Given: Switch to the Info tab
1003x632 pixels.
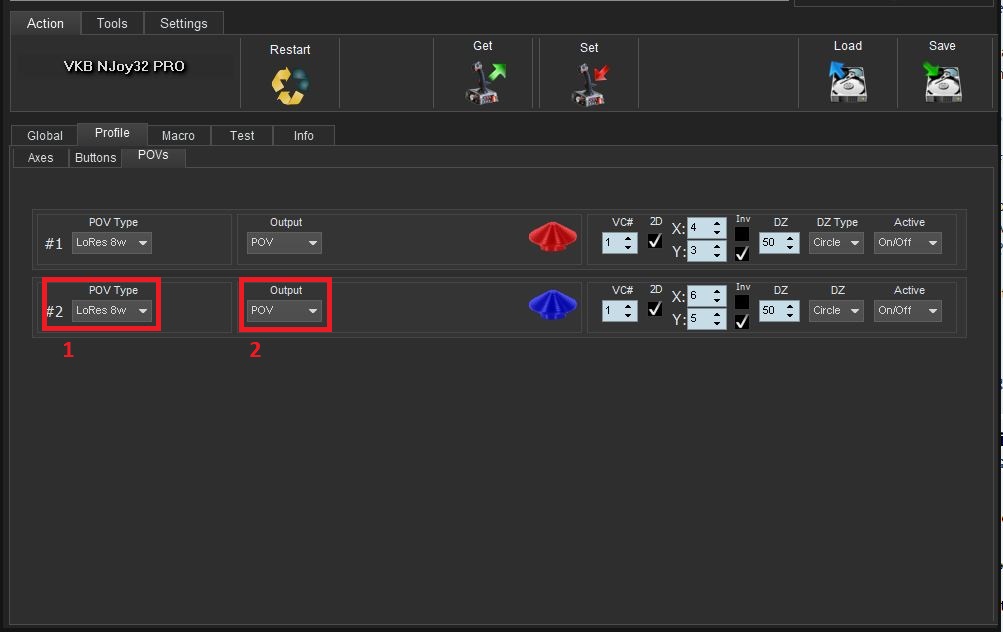Looking at the screenshot, I should [303, 136].
